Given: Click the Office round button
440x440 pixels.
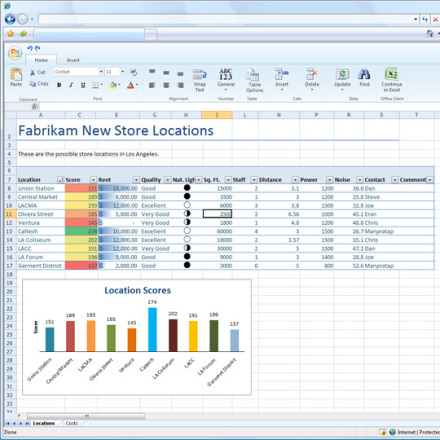Looking at the screenshot, I should click(15, 53).
